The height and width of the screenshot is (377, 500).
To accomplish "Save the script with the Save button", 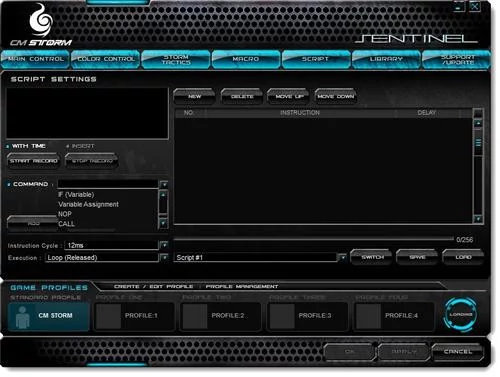I will (x=417, y=257).
